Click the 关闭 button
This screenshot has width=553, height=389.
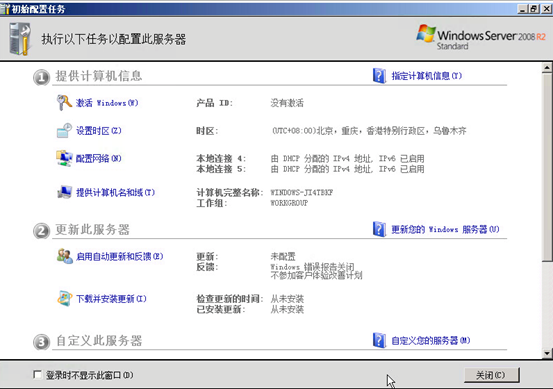point(491,375)
